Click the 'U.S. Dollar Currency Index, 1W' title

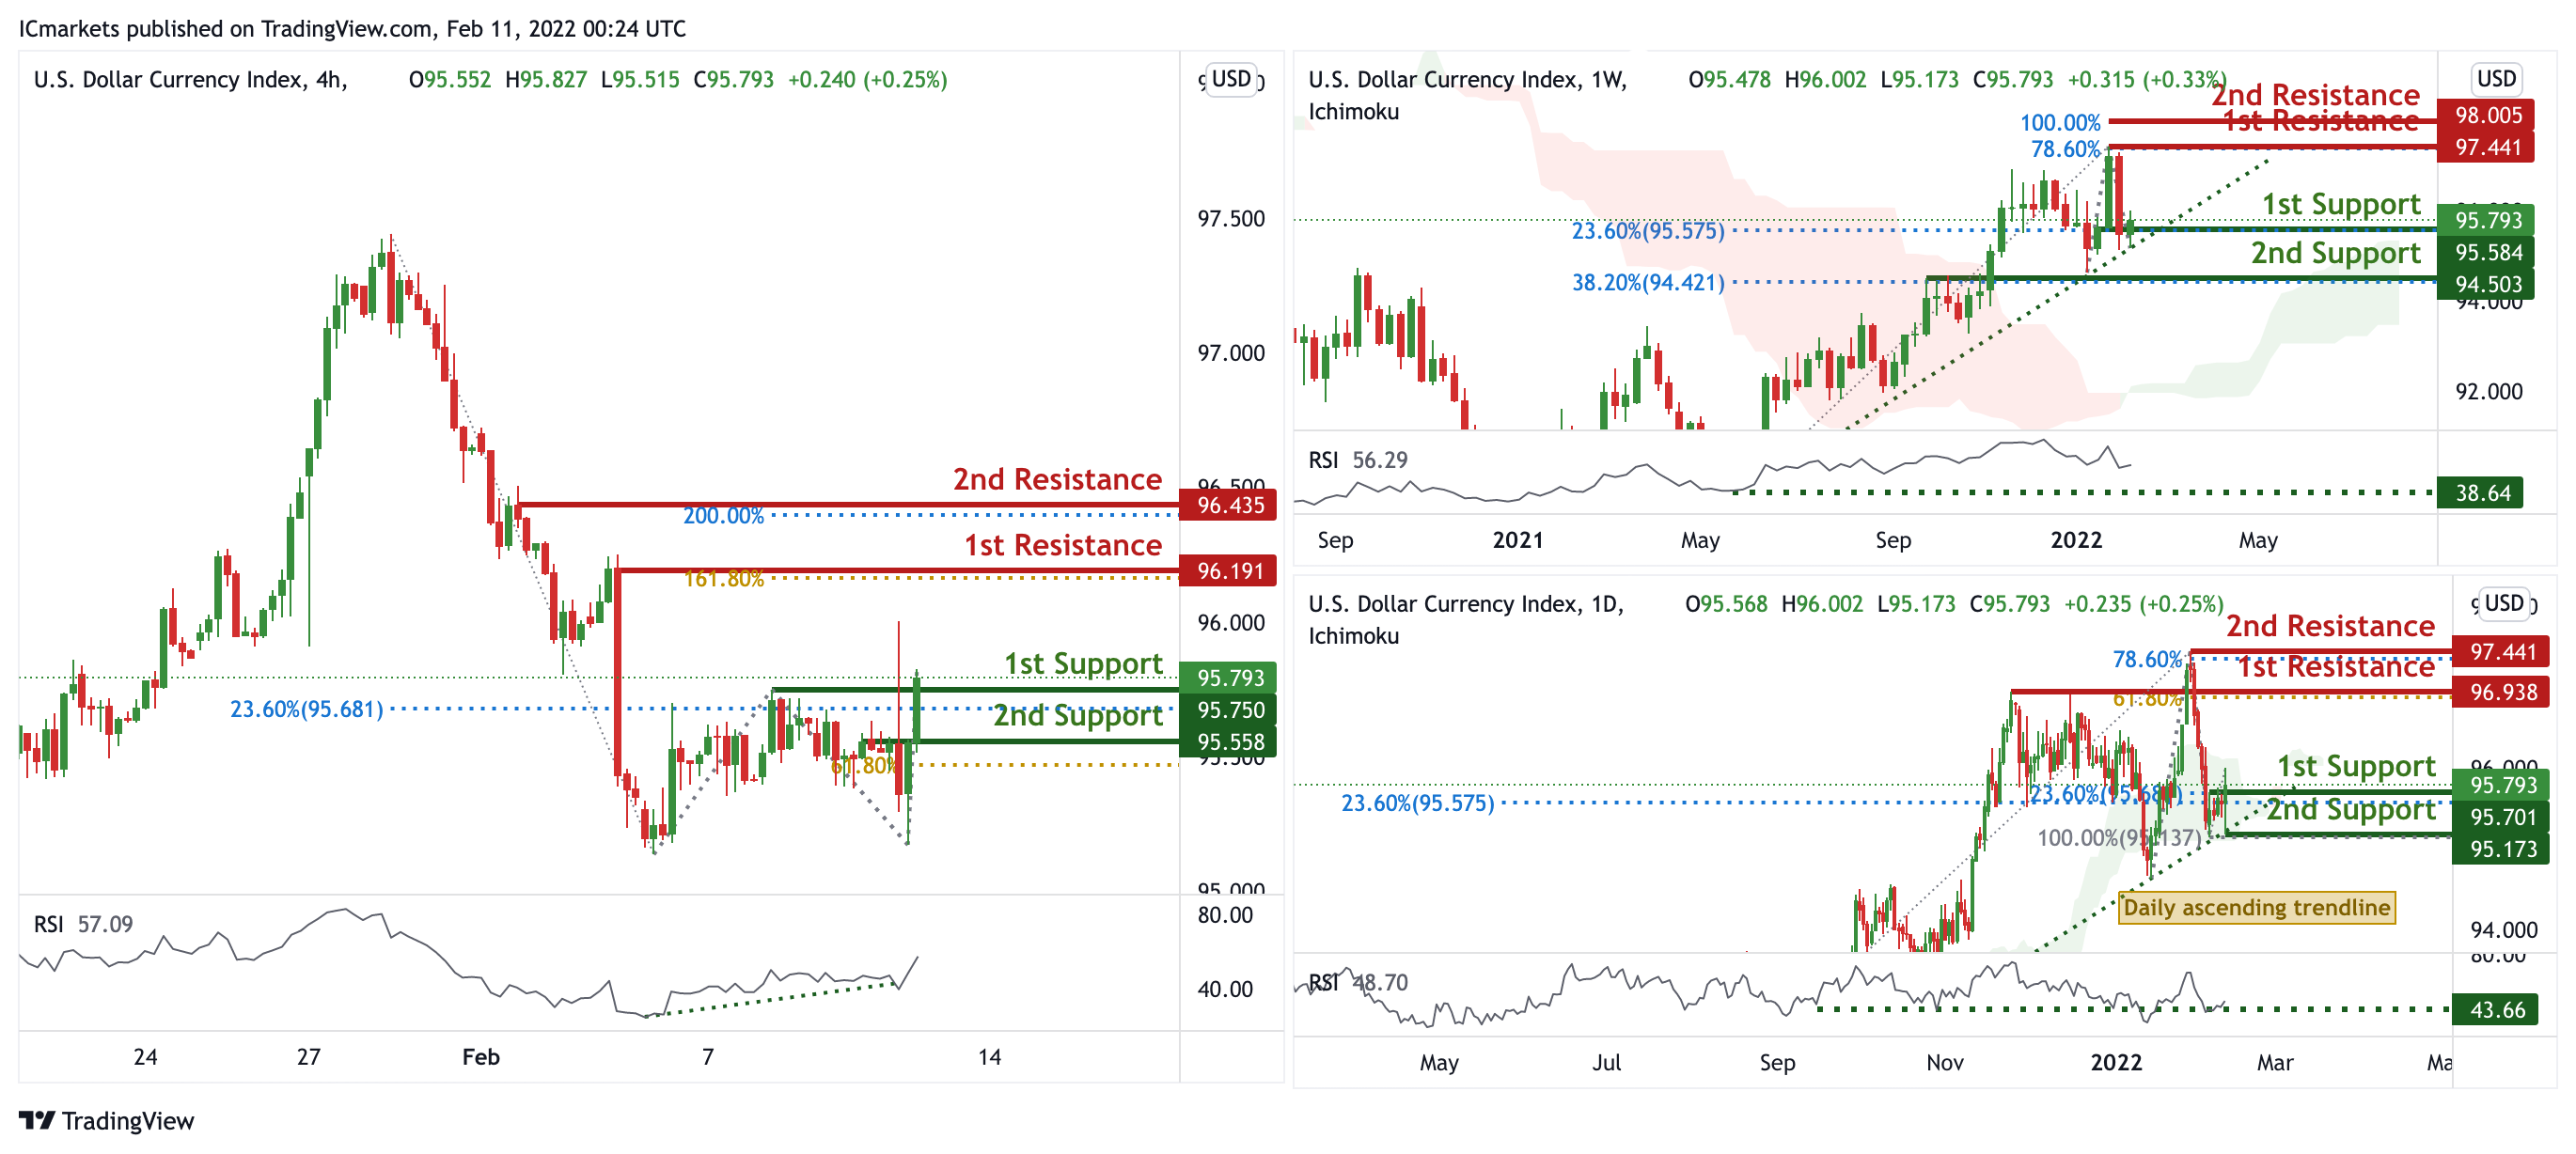tap(1466, 80)
